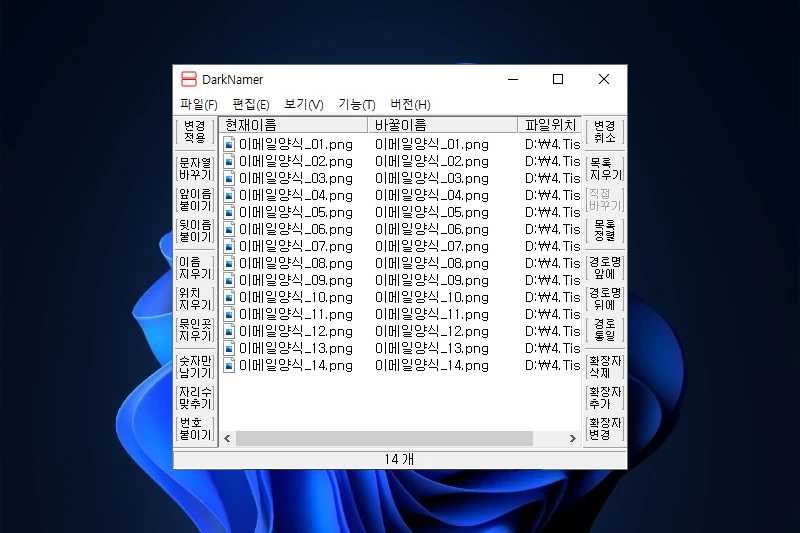Click the scrollbar right arrow
800x533 pixels.
[x=572, y=438]
